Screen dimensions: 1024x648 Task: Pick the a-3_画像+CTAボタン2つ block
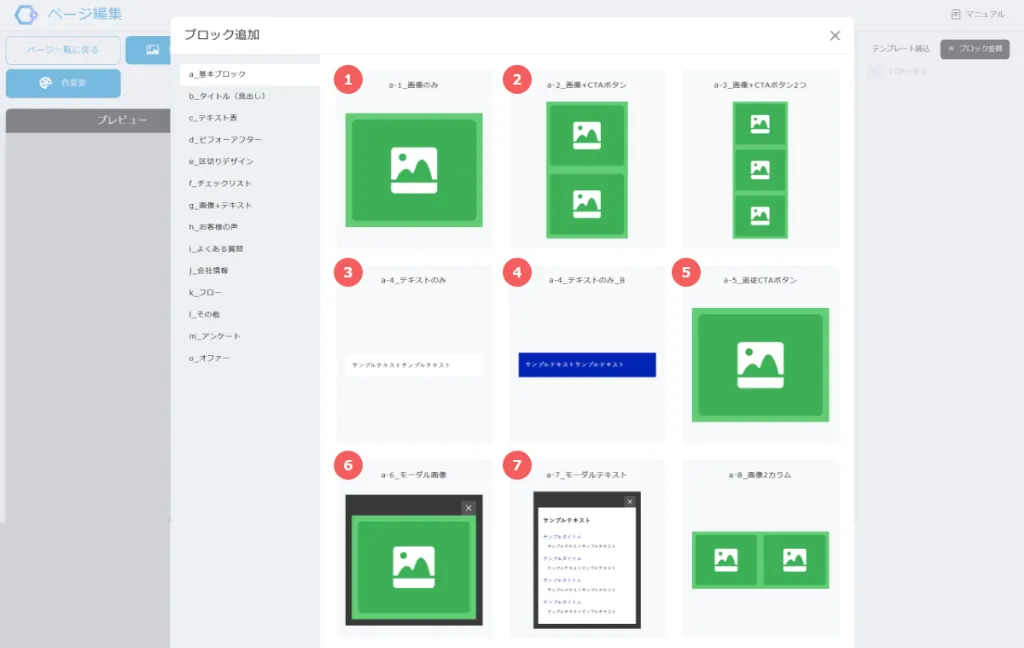[x=760, y=170]
